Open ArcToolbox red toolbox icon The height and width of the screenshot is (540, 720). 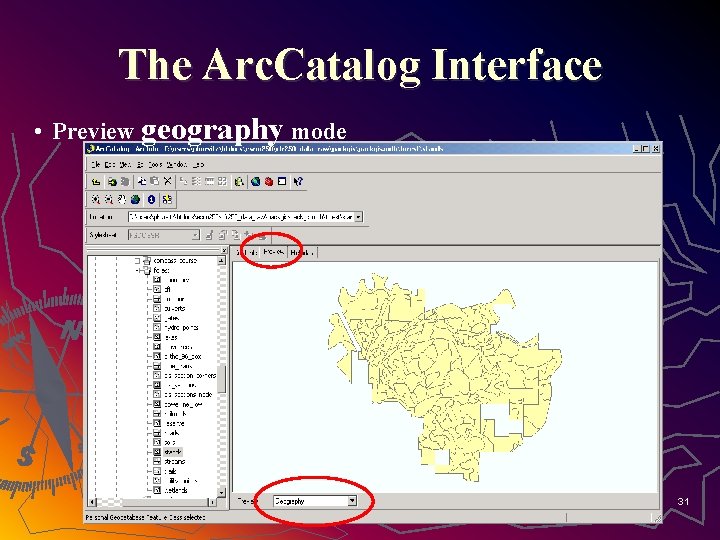point(269,181)
